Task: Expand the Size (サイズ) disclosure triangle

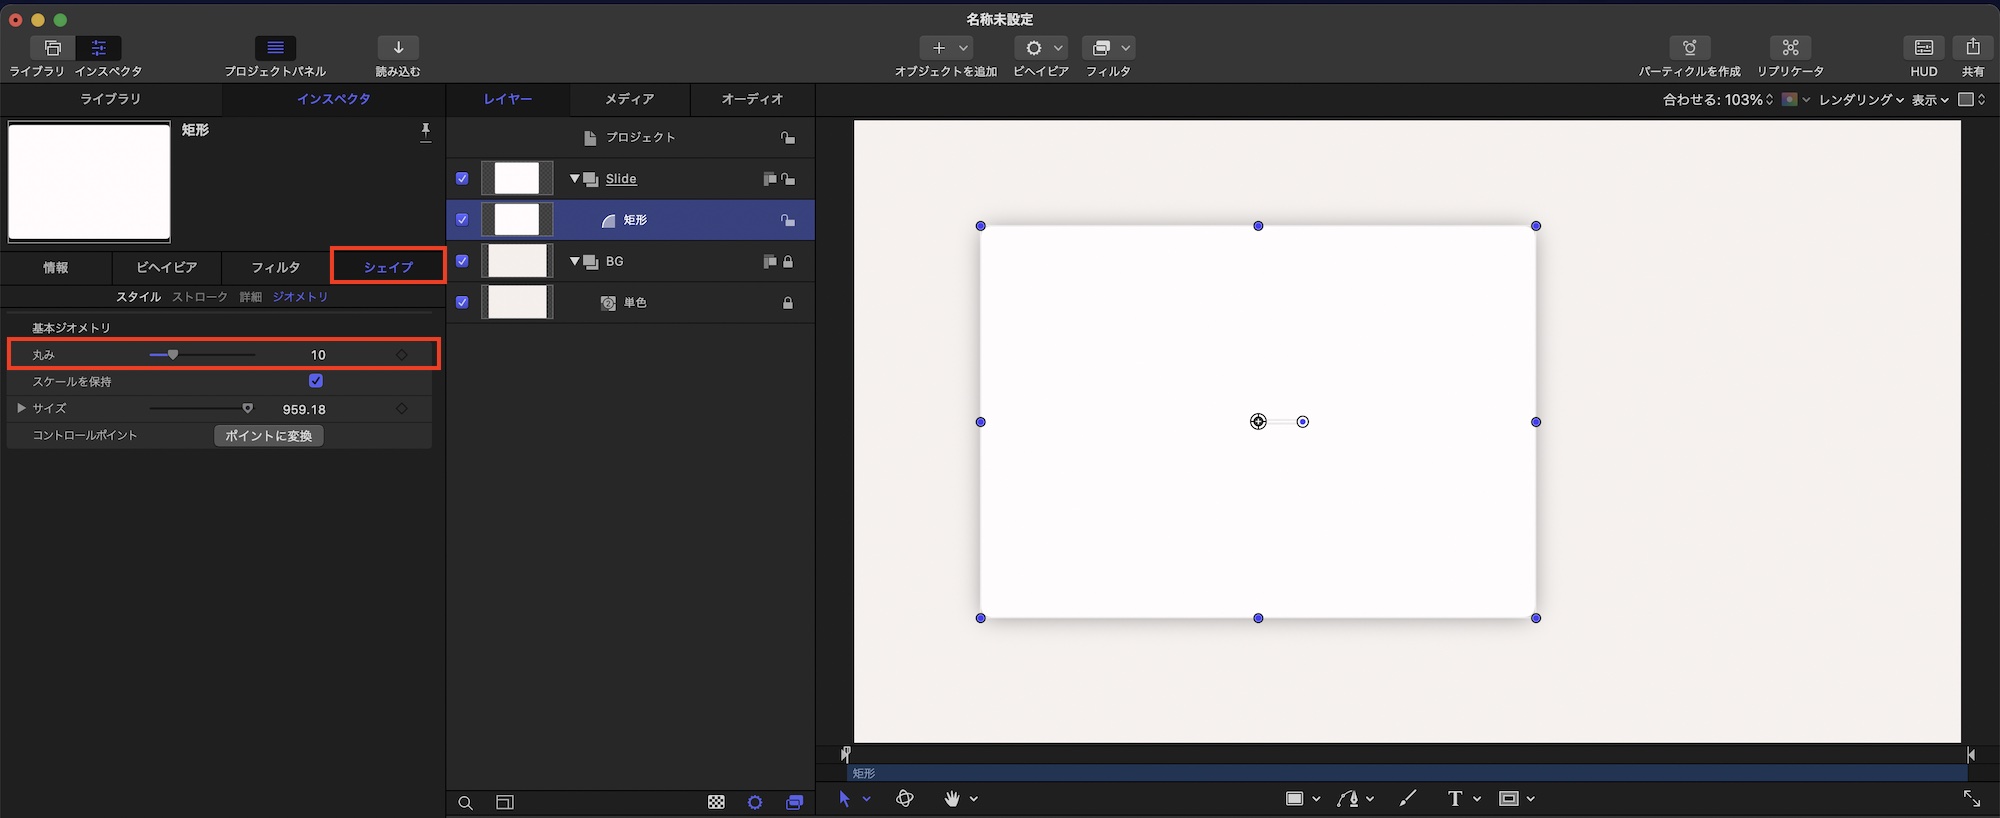Action: pyautogui.click(x=21, y=408)
